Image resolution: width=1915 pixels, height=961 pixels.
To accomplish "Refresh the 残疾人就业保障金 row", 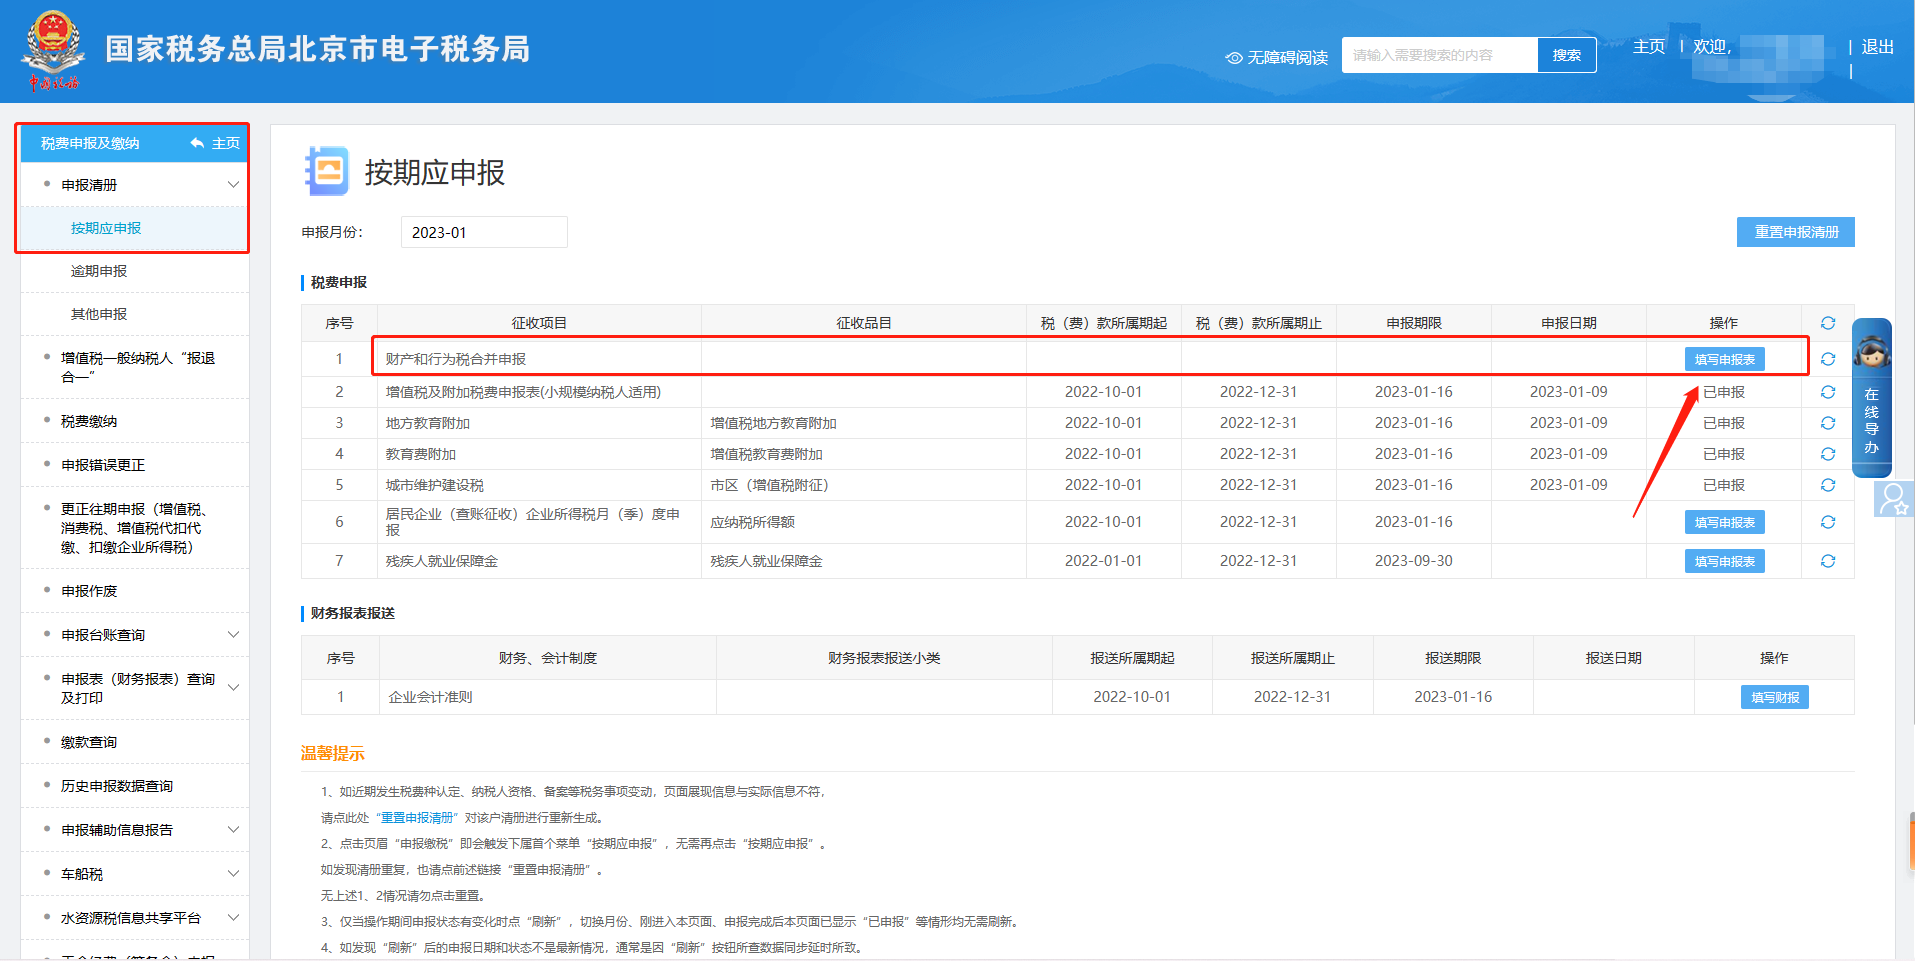I will point(1828,561).
